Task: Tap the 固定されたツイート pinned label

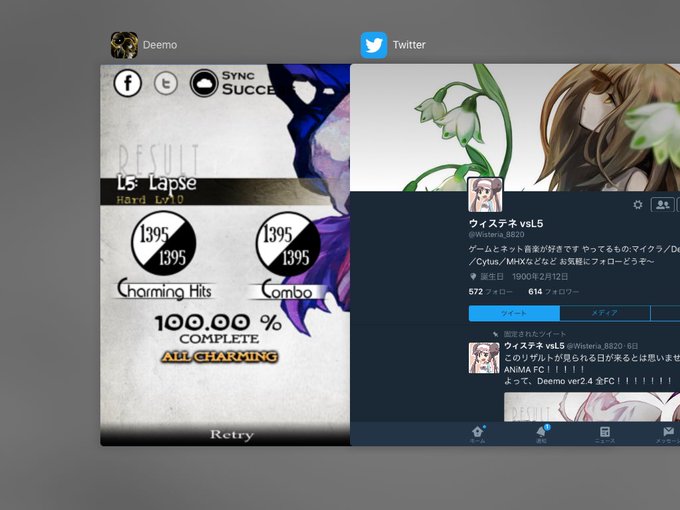Action: (x=535, y=334)
